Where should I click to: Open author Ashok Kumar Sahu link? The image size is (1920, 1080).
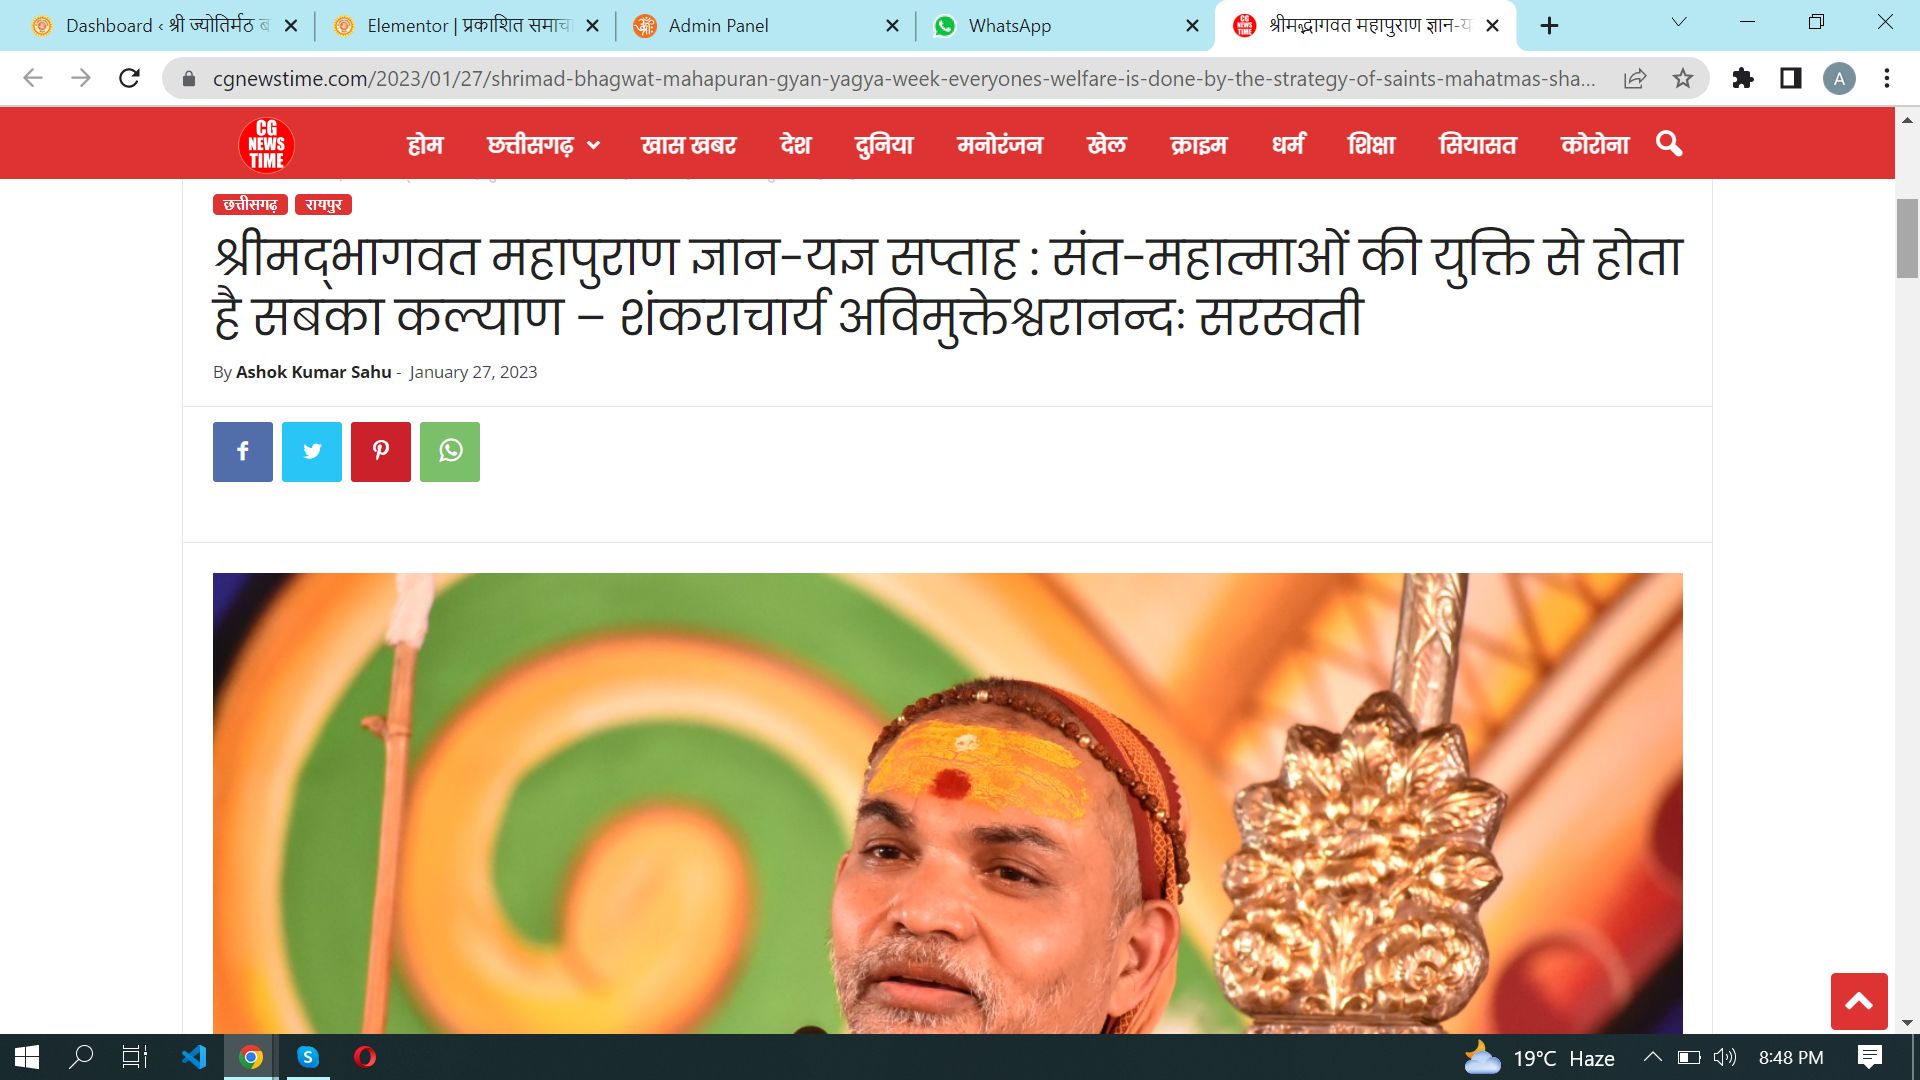point(313,372)
